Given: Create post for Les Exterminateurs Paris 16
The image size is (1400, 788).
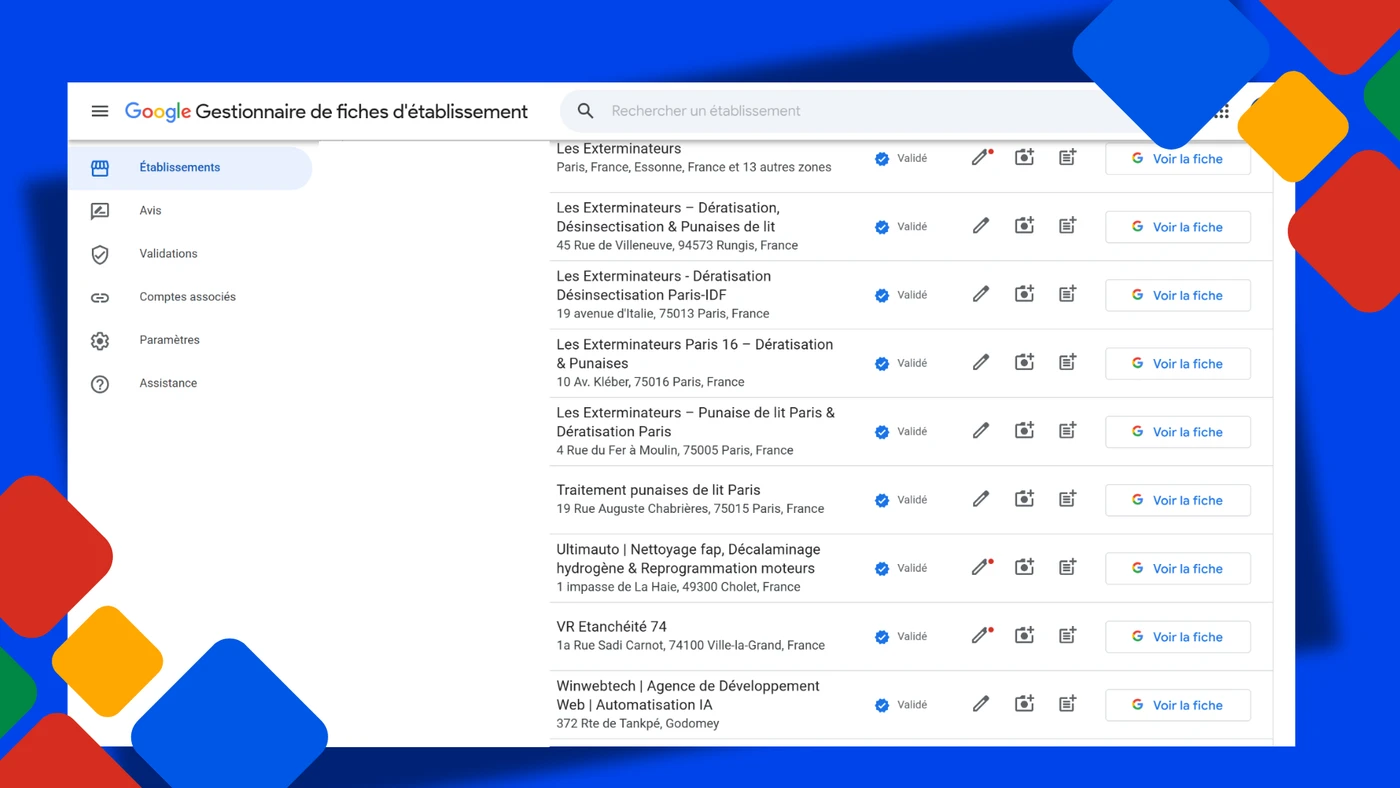Looking at the screenshot, I should pos(1067,362).
